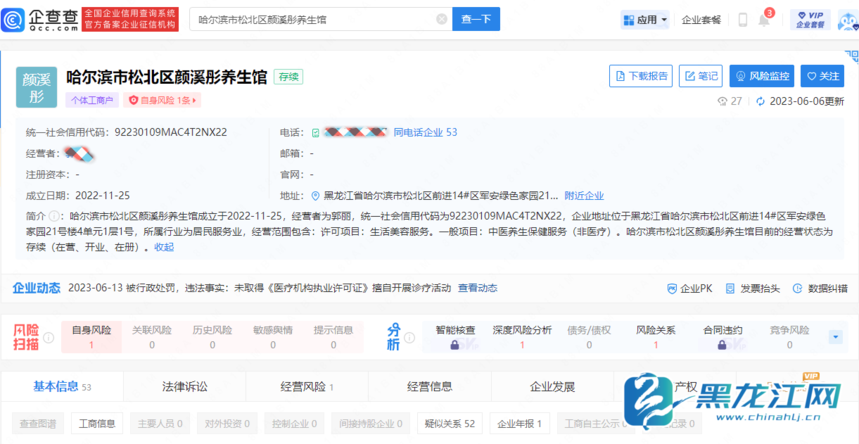Collapse the company intro via 收起
The width and height of the screenshot is (859, 444).
pyautogui.click(x=164, y=247)
